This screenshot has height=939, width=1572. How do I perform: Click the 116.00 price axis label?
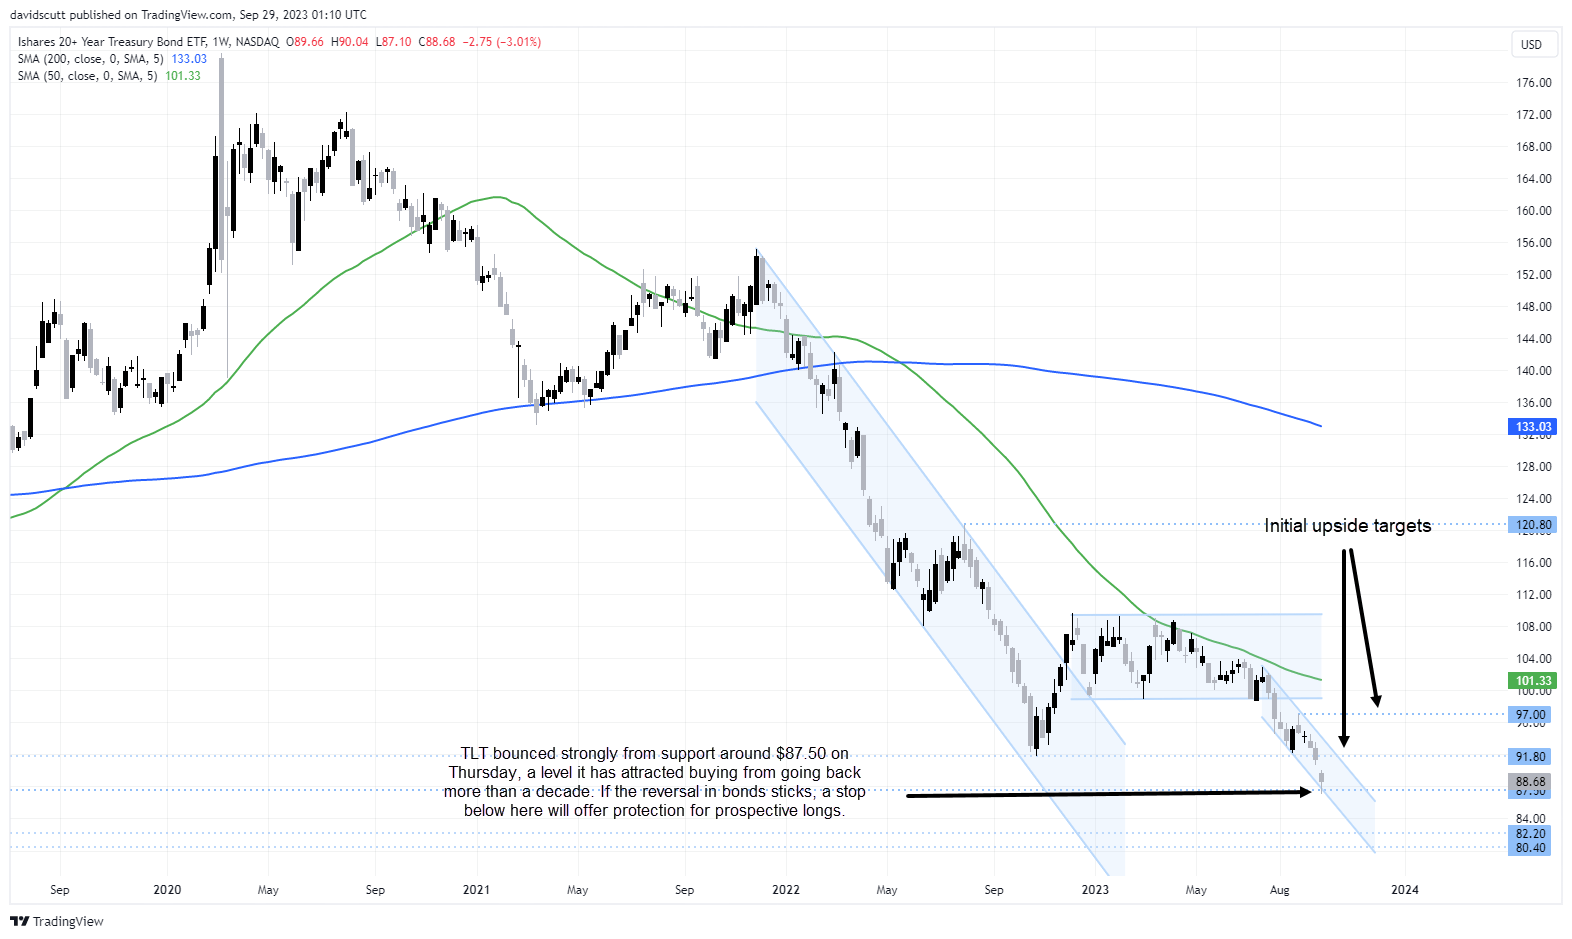[x=1533, y=563]
